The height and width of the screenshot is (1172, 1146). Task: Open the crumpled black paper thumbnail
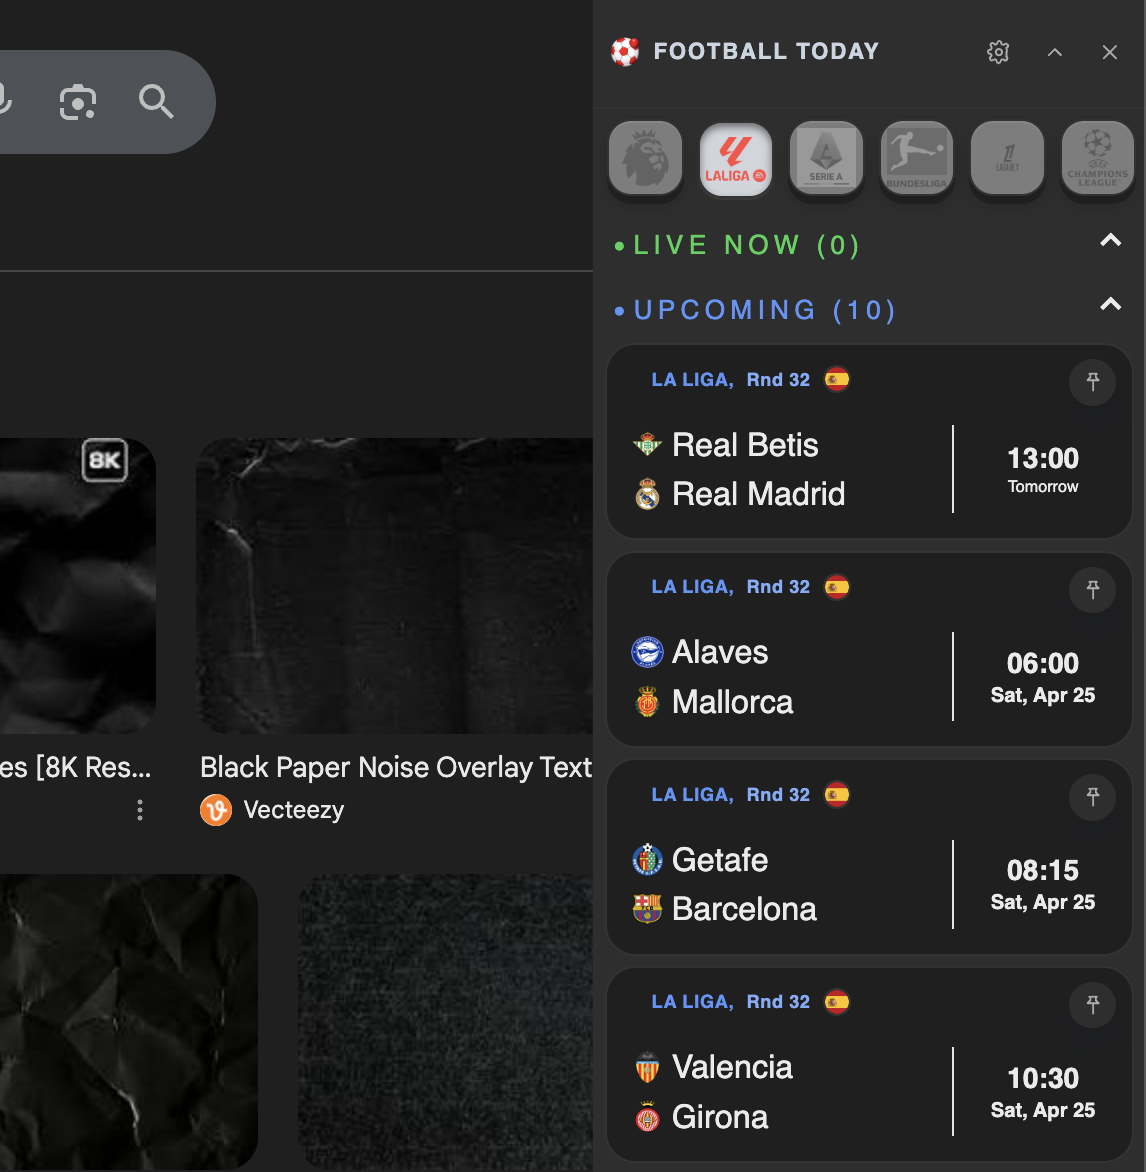point(129,1021)
